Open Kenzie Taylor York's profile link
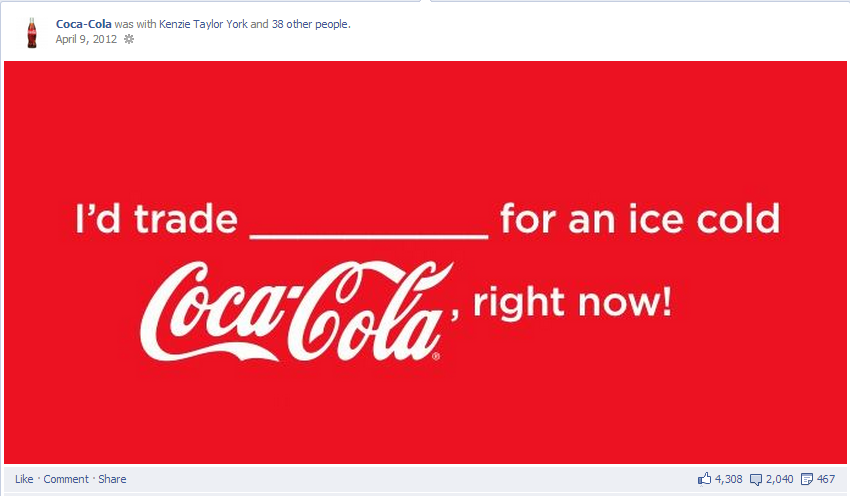850x496 pixels. 203,24
